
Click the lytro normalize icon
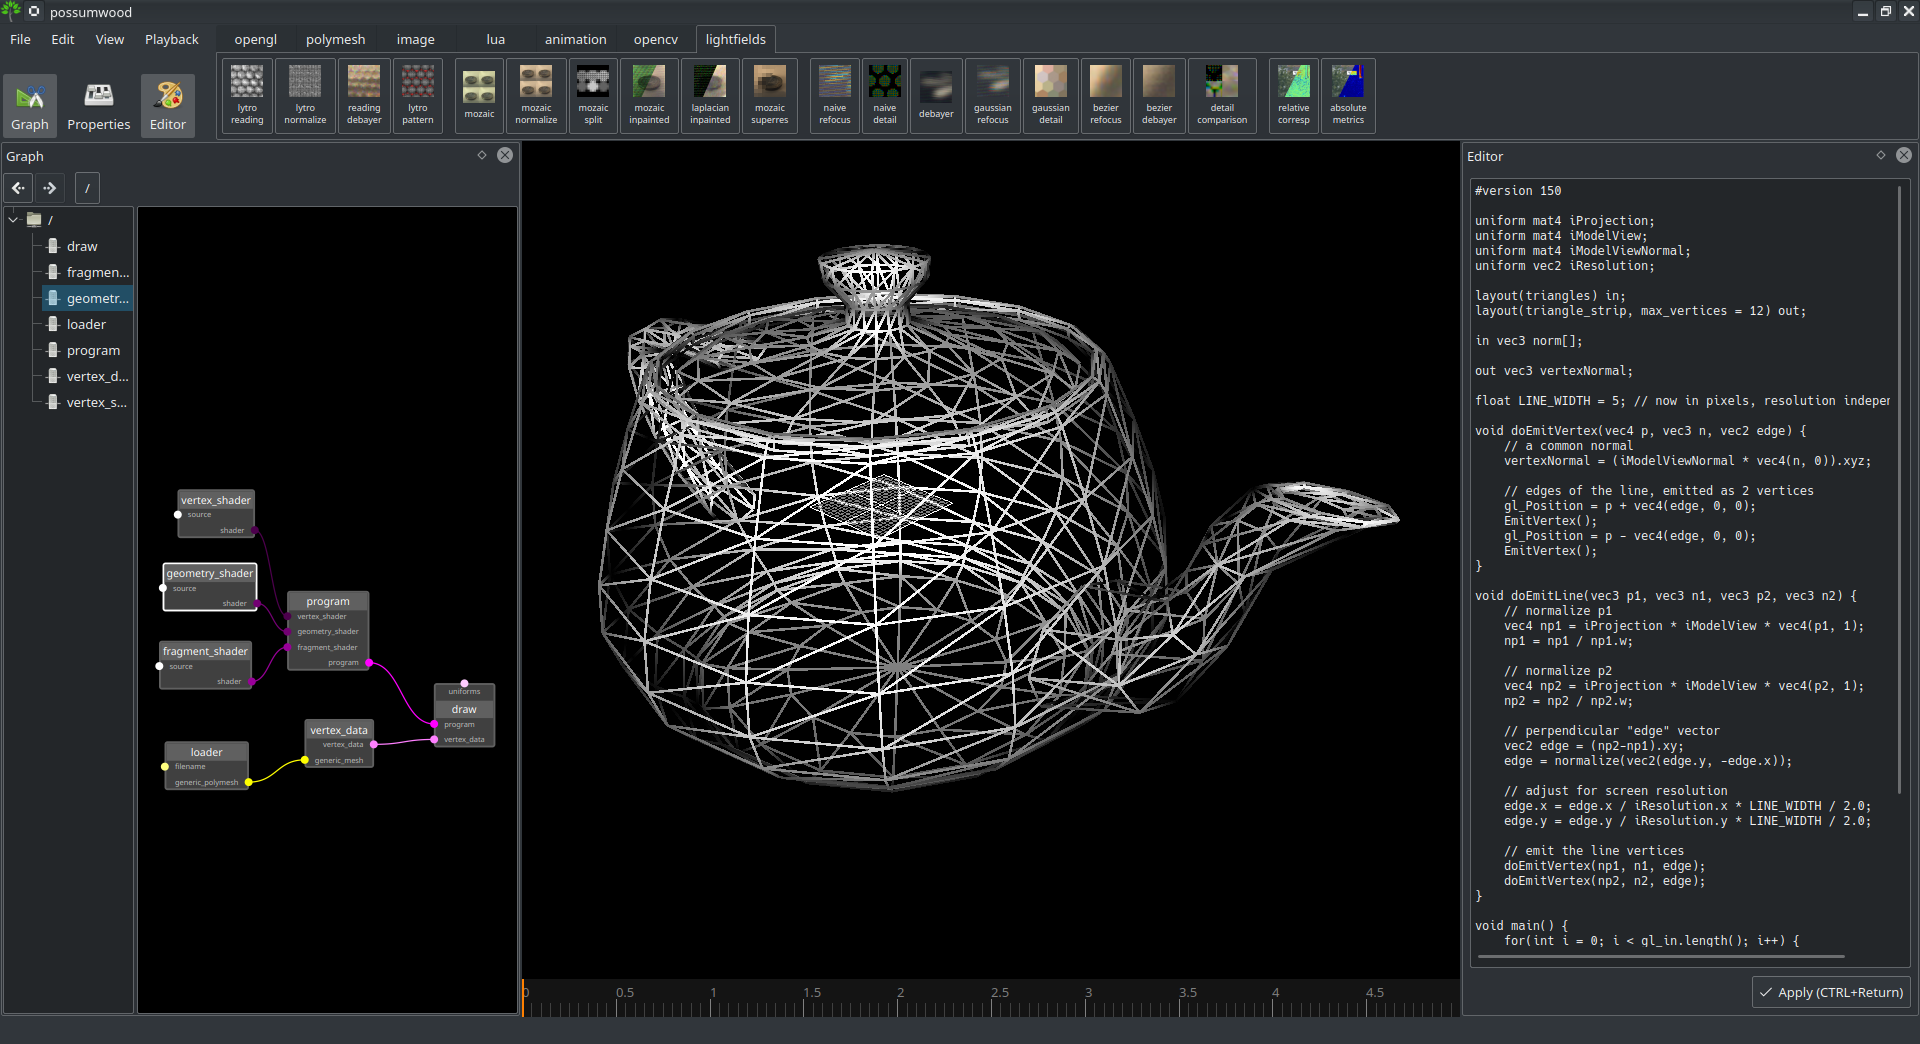click(305, 95)
